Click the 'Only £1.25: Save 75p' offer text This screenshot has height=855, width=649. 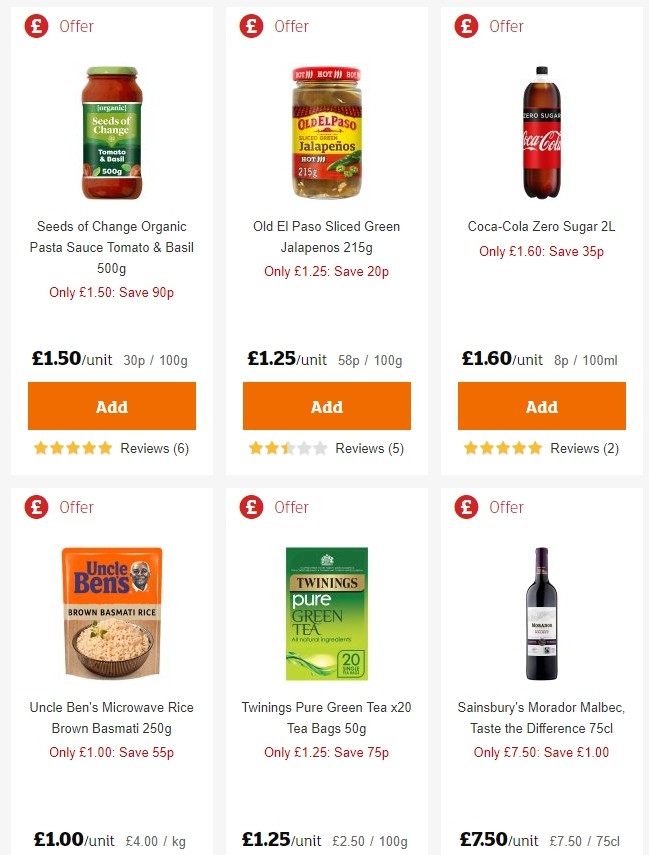326,752
